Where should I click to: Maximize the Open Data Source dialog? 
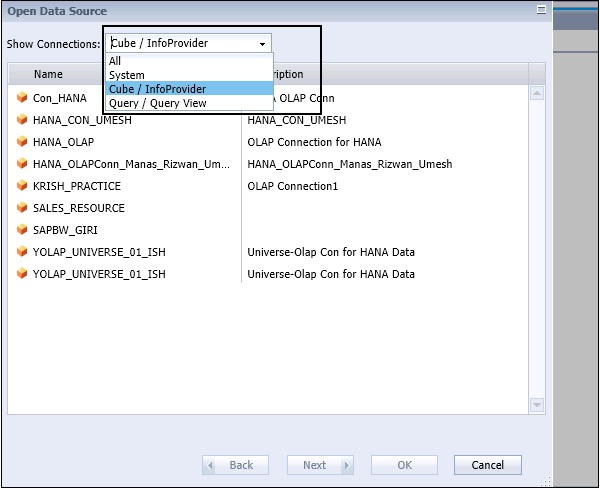coord(541,10)
